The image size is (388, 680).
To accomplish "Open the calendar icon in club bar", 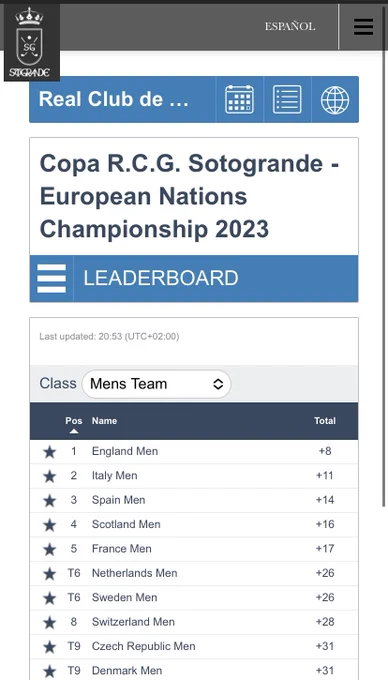I will coord(239,100).
